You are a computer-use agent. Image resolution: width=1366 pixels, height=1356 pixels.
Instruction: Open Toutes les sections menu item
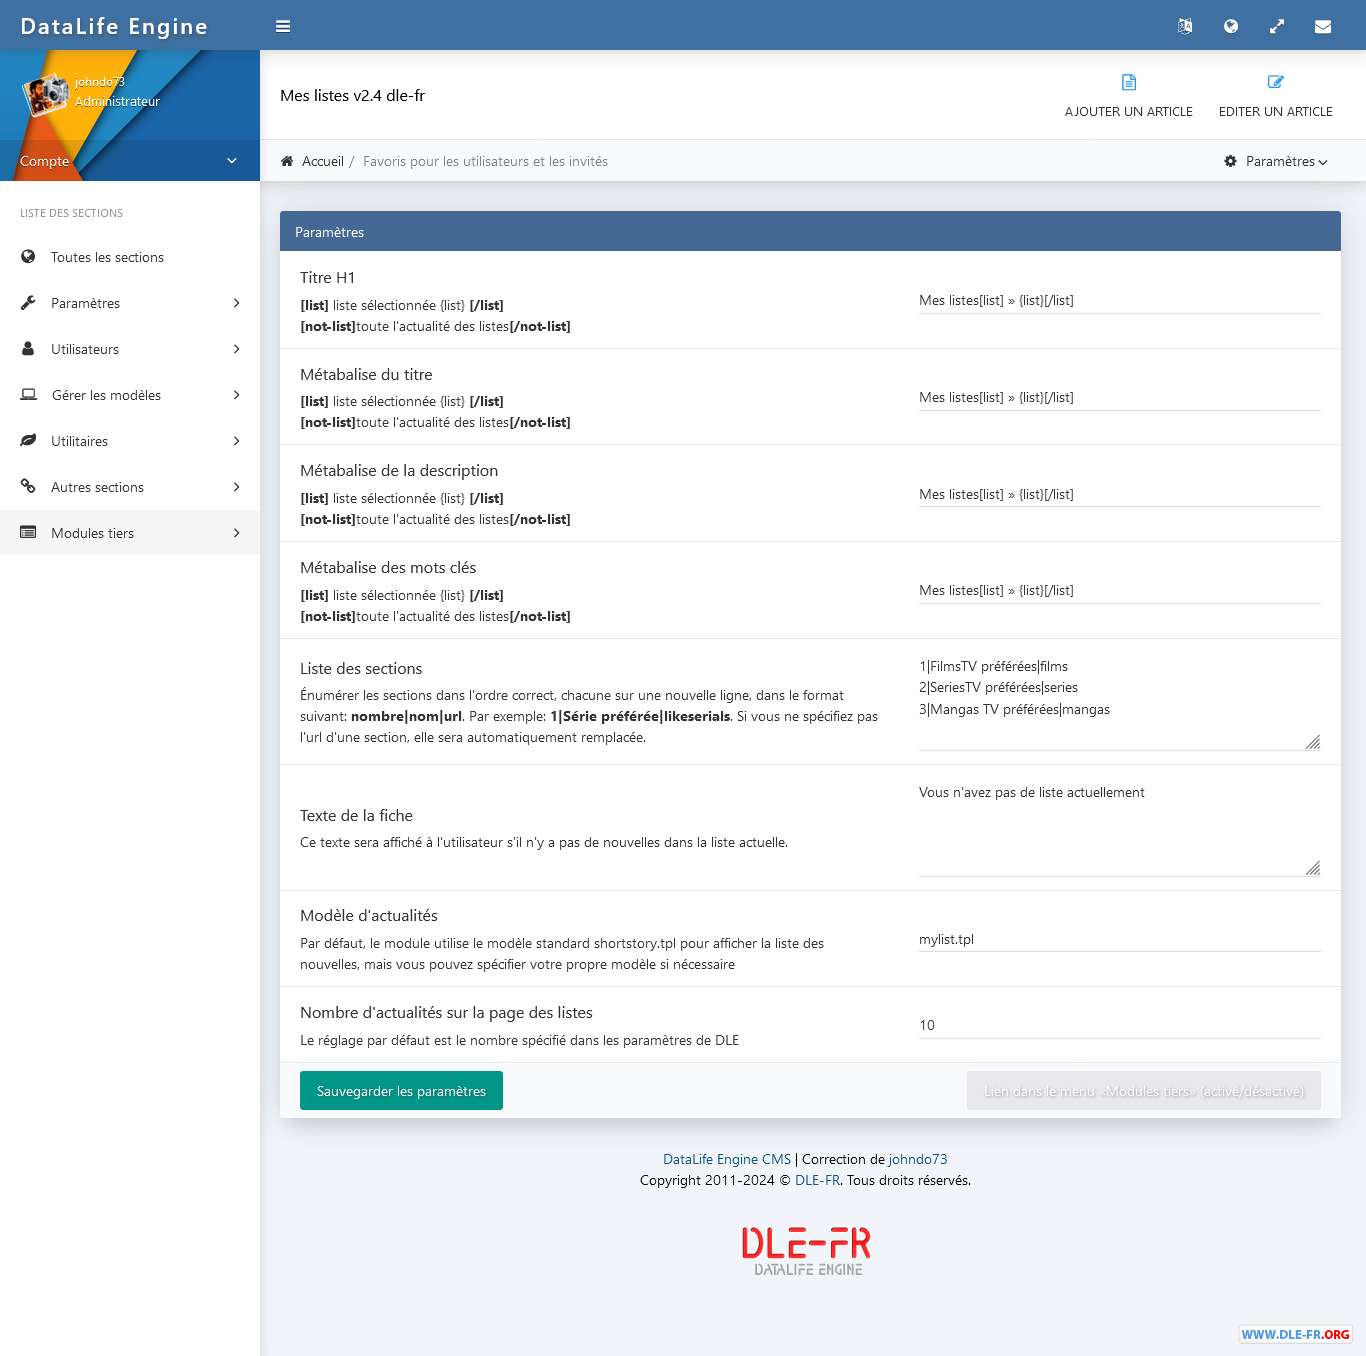tap(130, 257)
